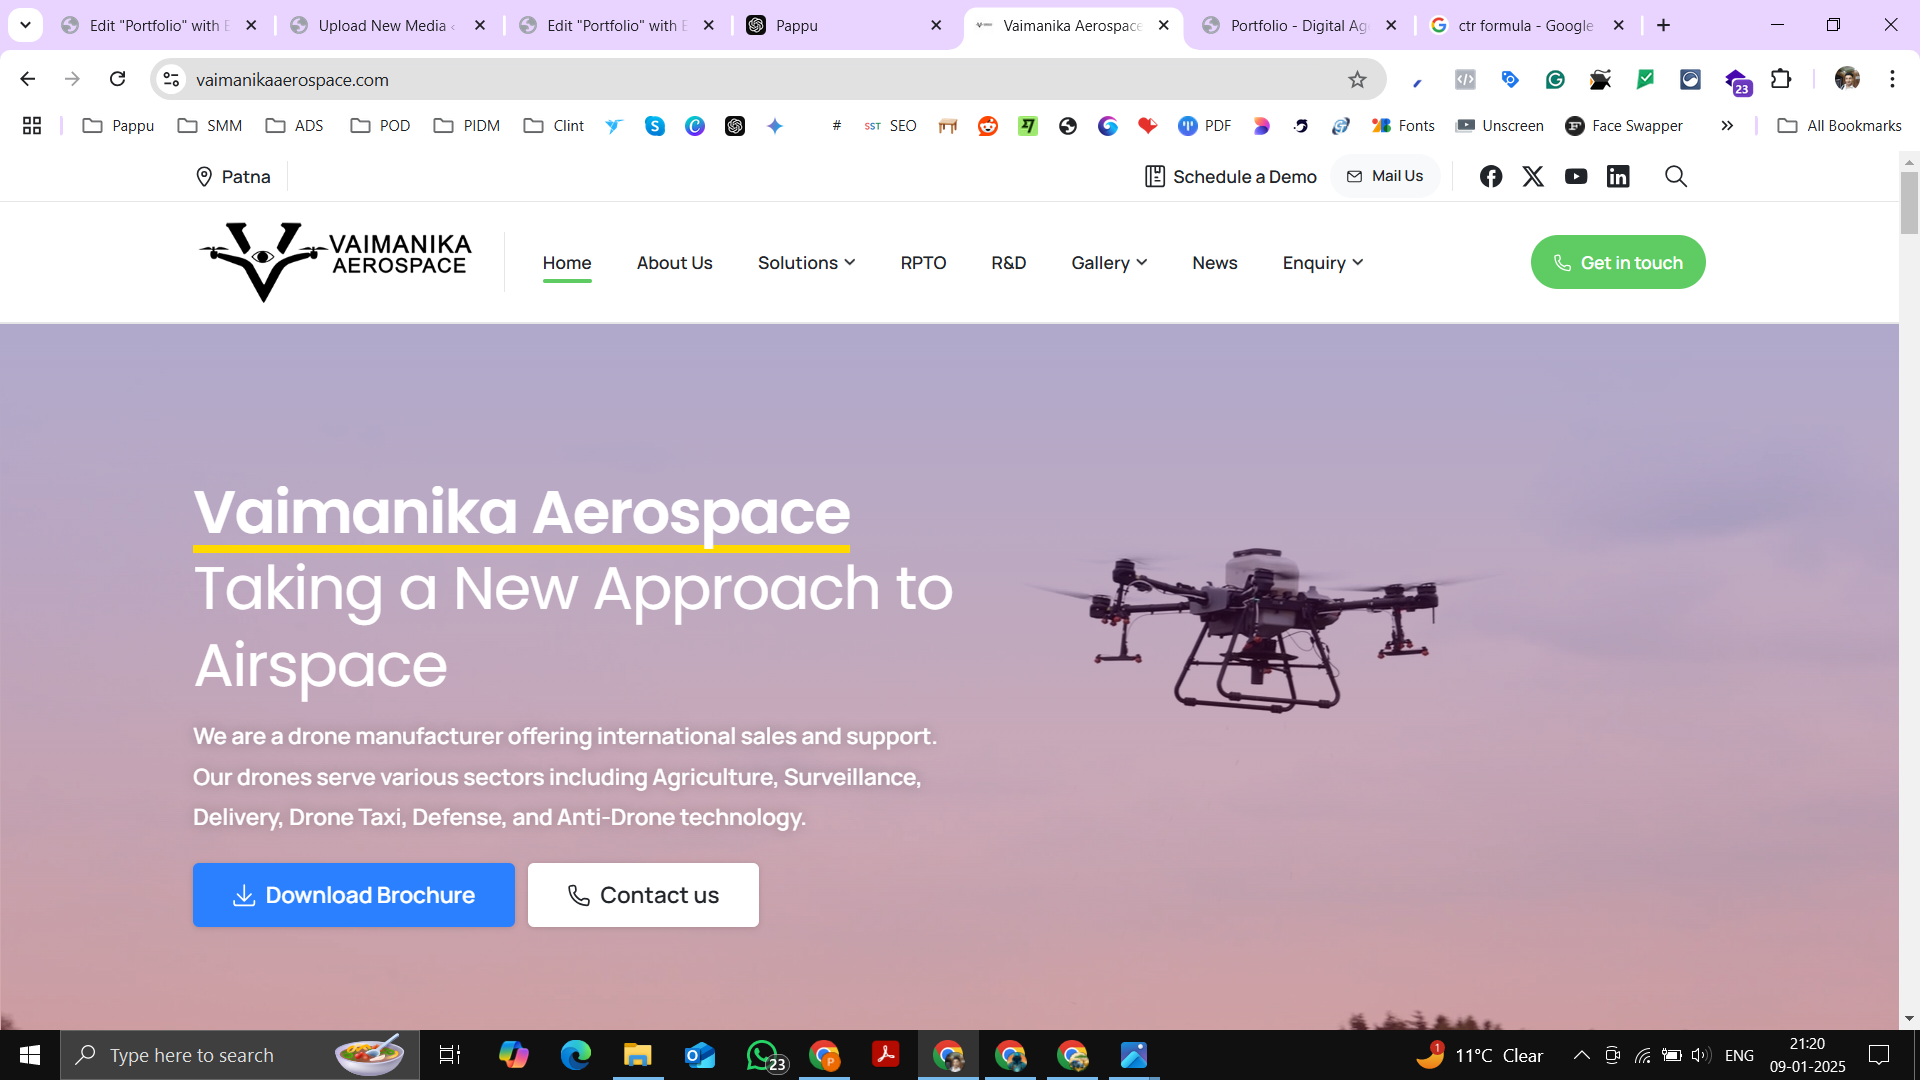The height and width of the screenshot is (1080, 1920).
Task: Go back to the previous page
Action: (x=28, y=79)
